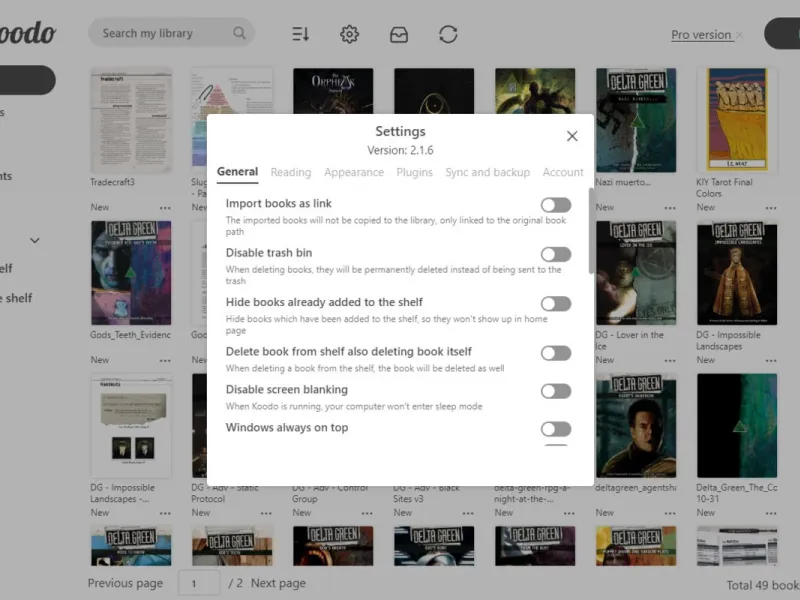Click the Version: 2.1.6 text

pos(400,151)
